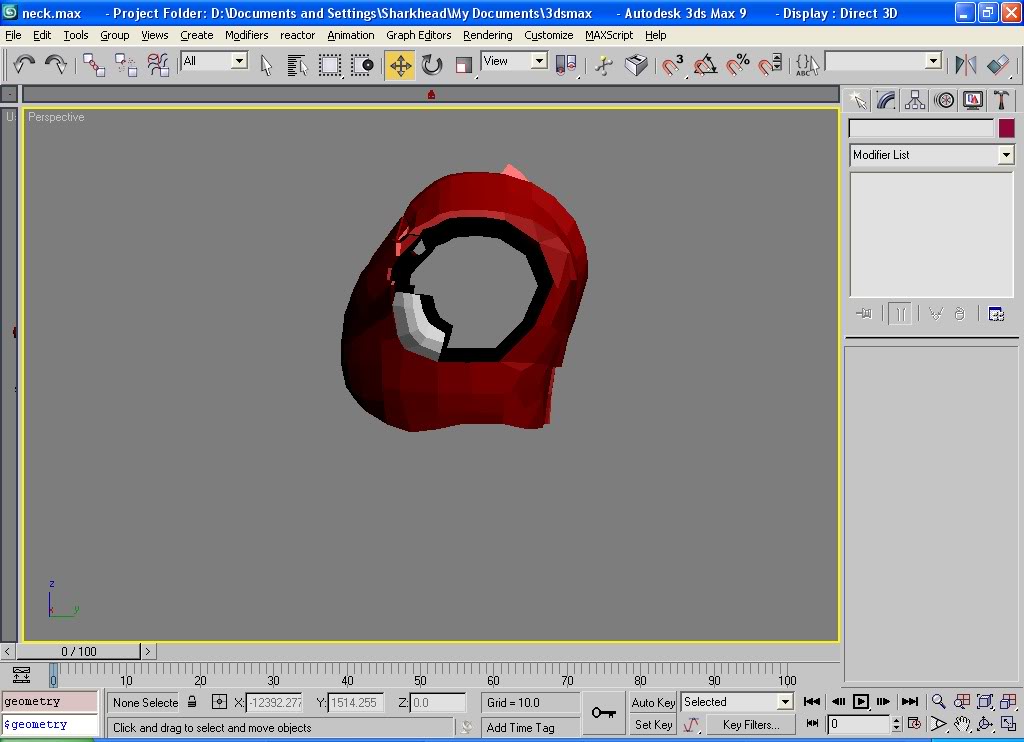The image size is (1024, 742).
Task: Open the Rendering menu
Action: tap(487, 35)
